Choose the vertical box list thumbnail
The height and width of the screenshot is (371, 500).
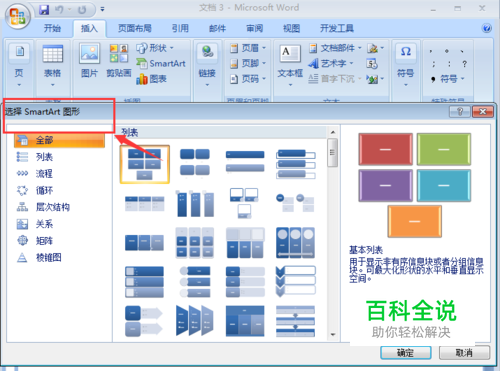click(296, 164)
